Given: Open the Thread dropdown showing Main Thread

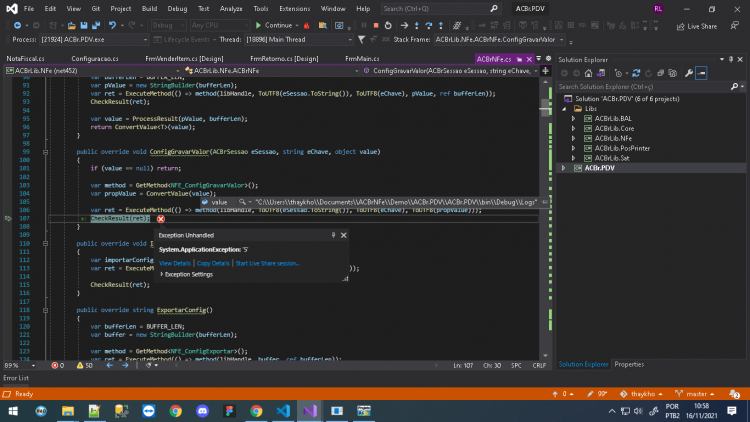Looking at the screenshot, I should coord(299,40).
